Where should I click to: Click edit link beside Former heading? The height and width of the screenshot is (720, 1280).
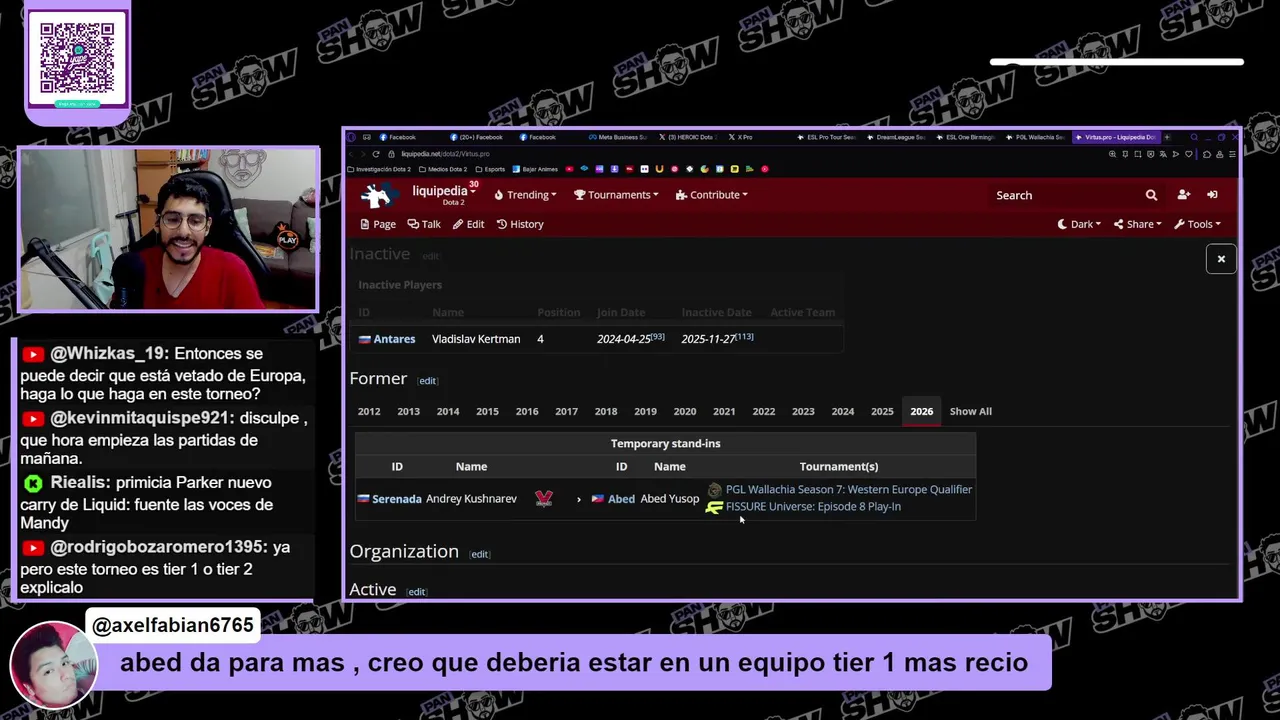tap(427, 381)
